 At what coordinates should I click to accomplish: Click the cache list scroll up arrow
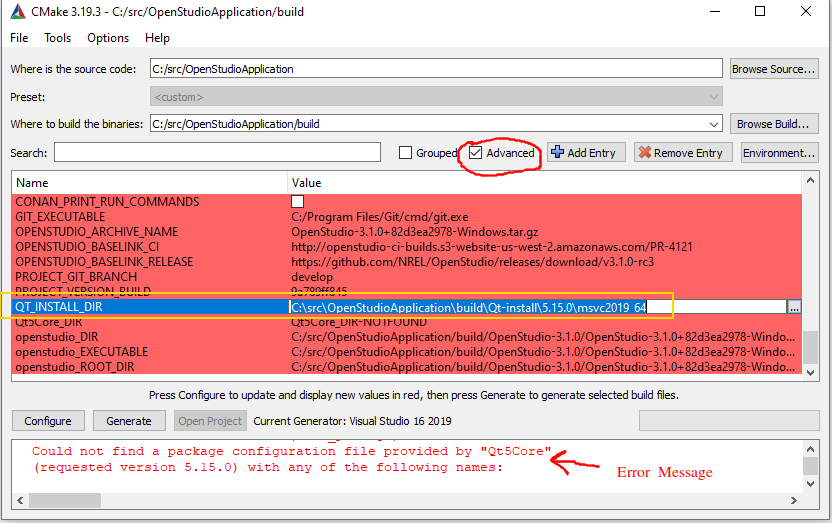[x=810, y=180]
